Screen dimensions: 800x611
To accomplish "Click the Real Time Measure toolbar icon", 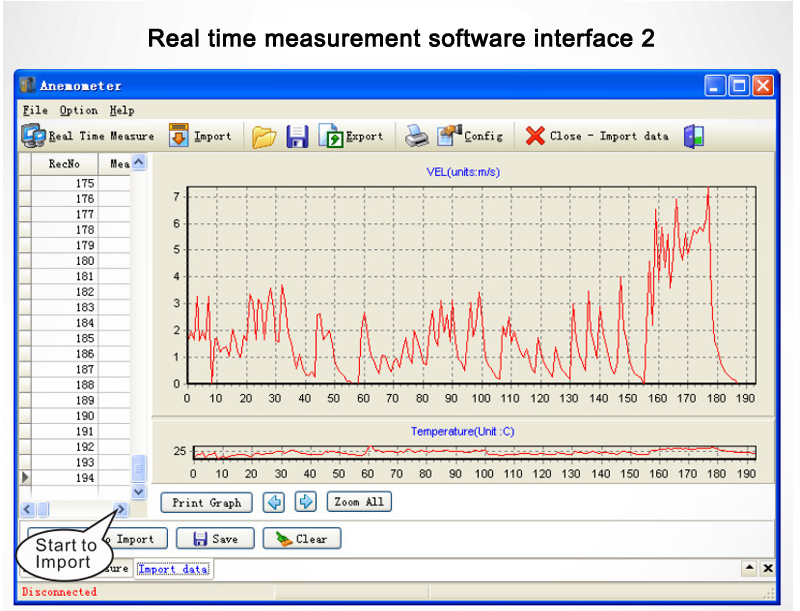I will 34,136.
